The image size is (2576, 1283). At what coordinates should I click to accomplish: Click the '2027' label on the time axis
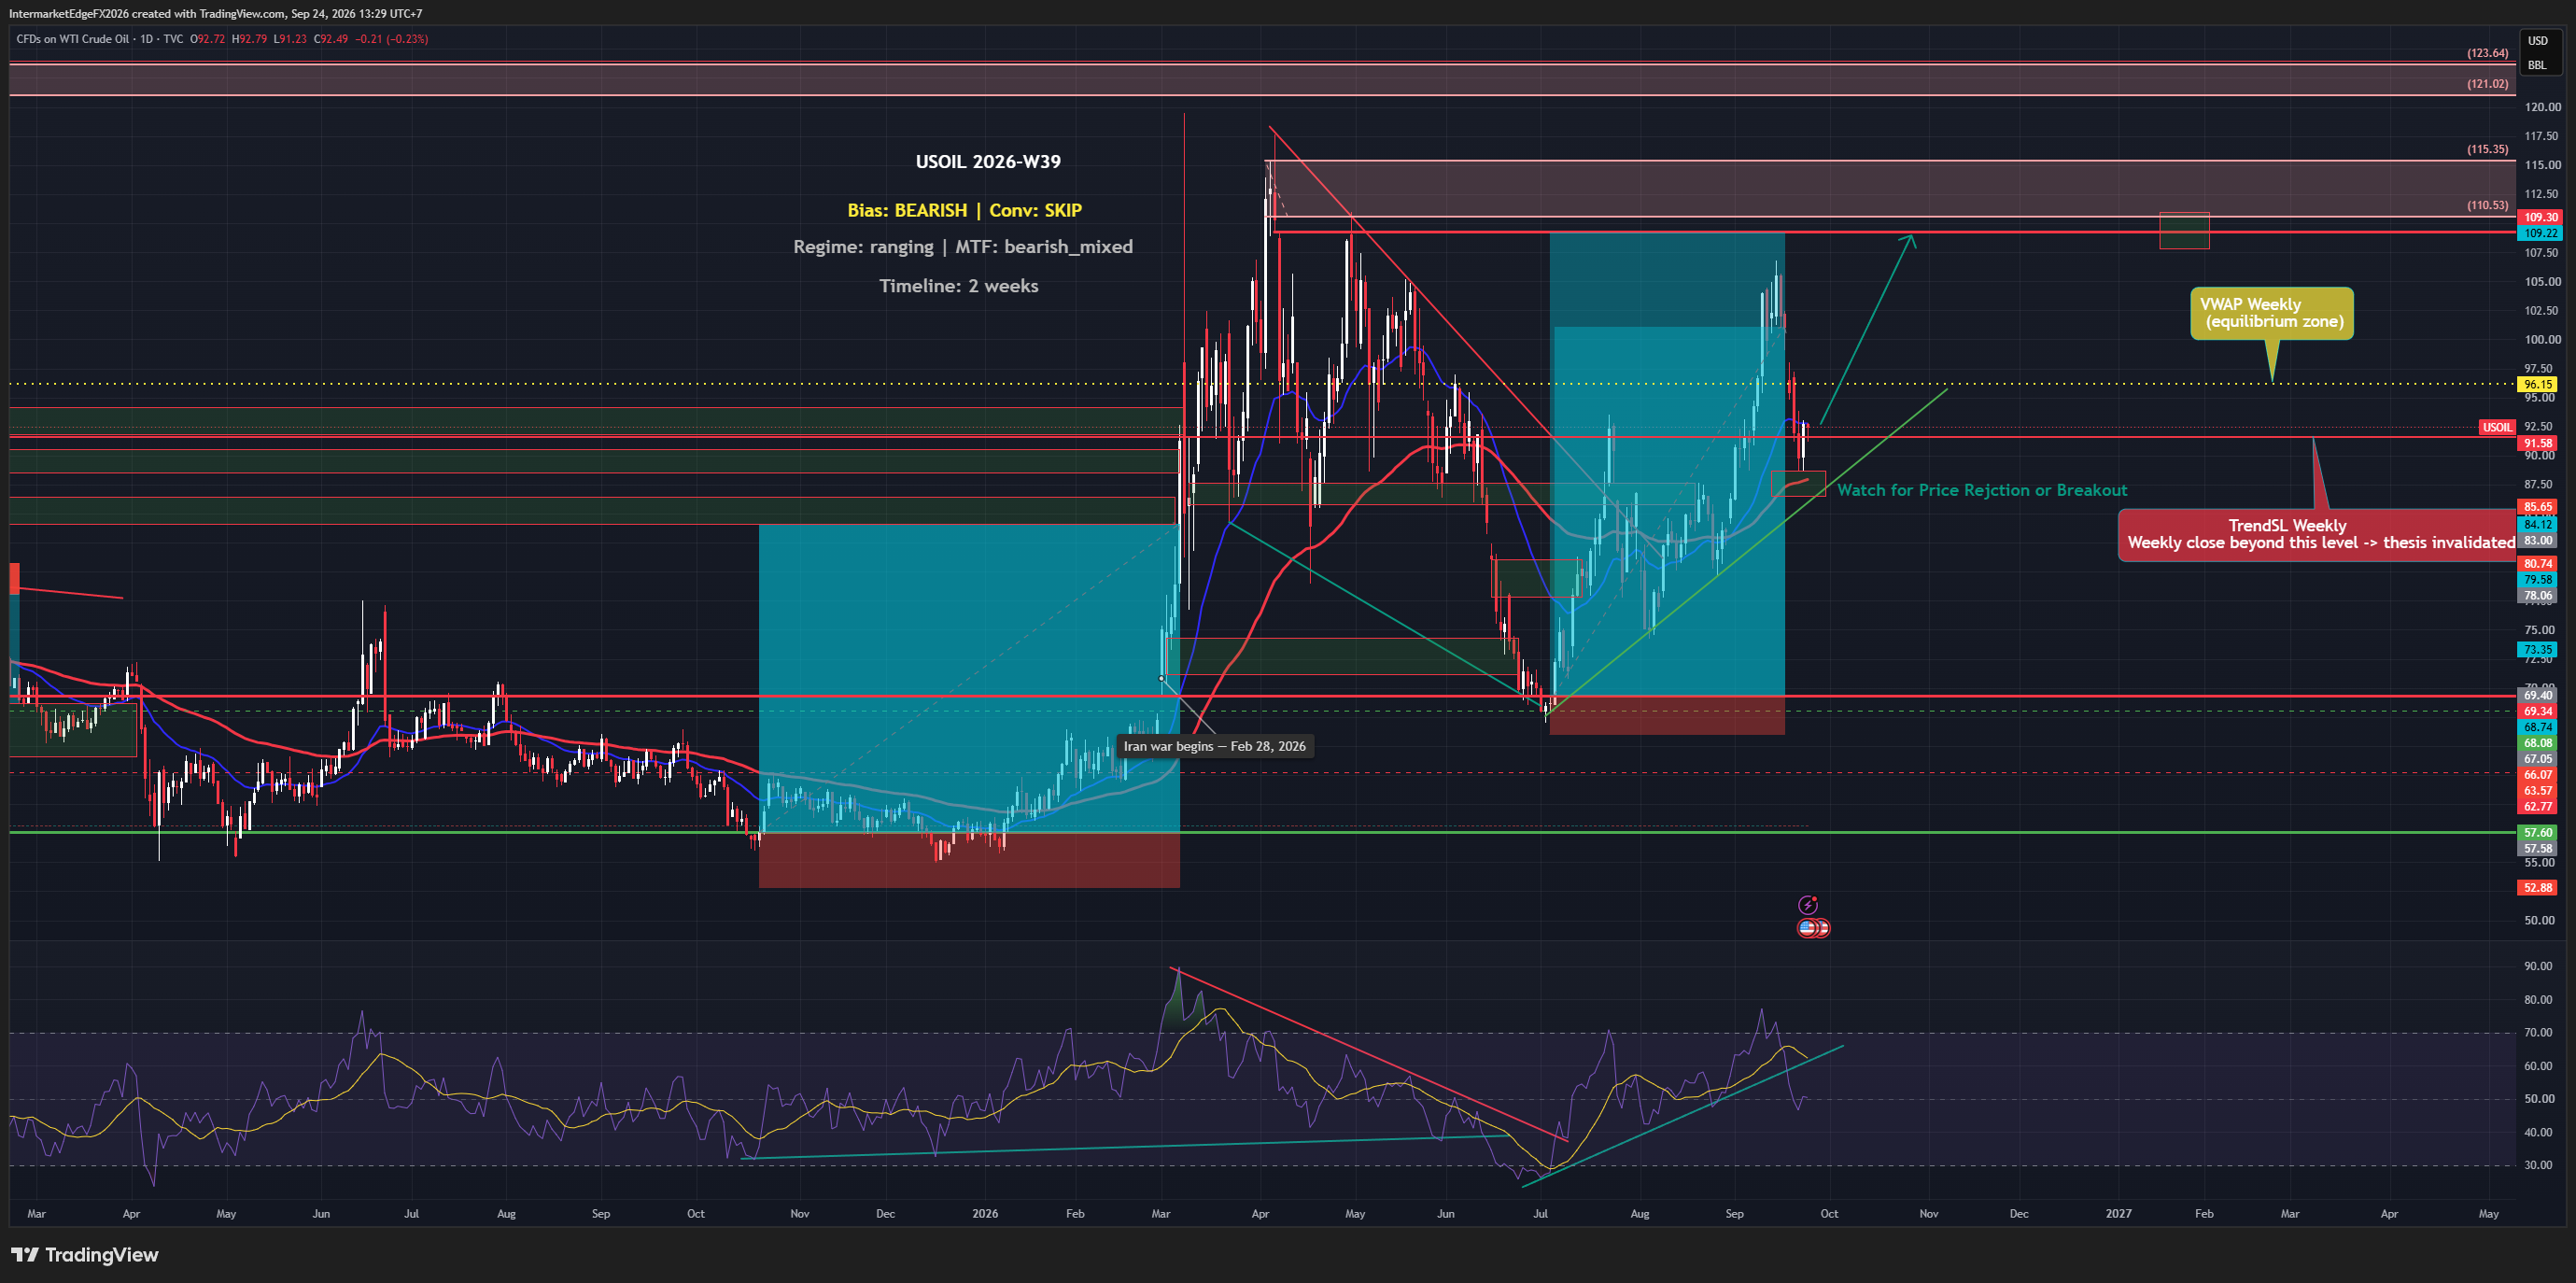(x=2118, y=1214)
